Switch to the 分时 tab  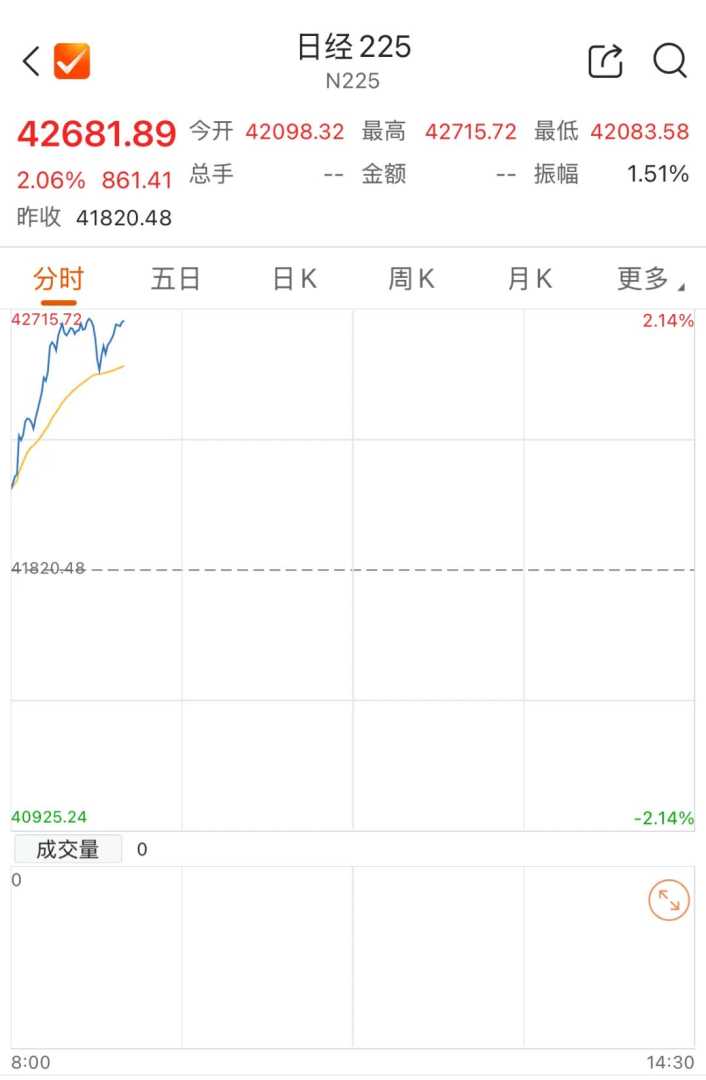59,279
